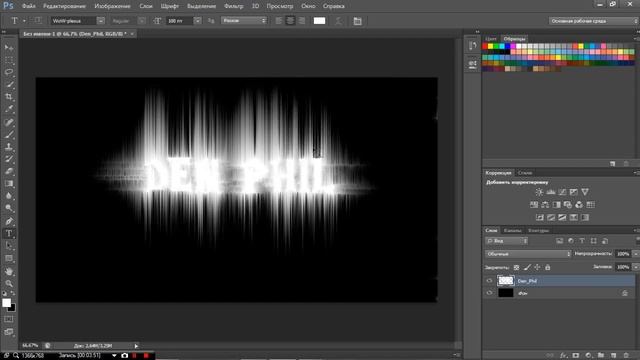The image size is (640, 360).
Task: Open the font style dropdown
Action: coord(141,21)
